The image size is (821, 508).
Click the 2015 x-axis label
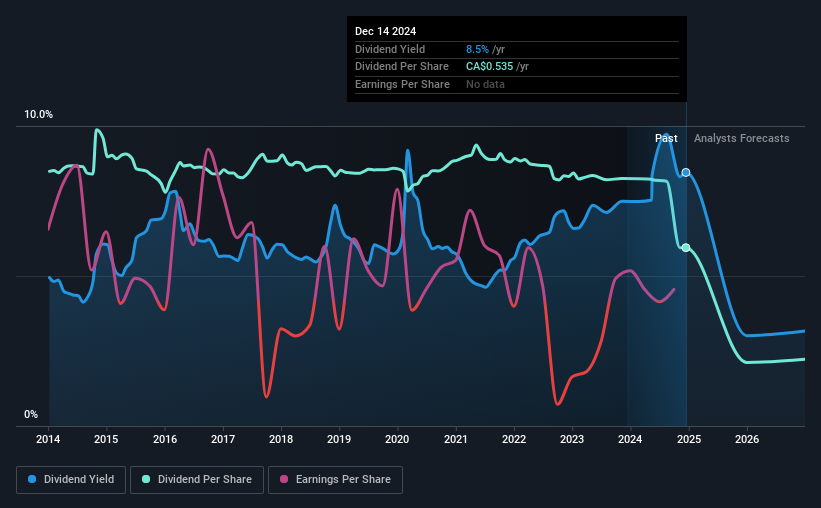pyautogui.click(x=106, y=439)
